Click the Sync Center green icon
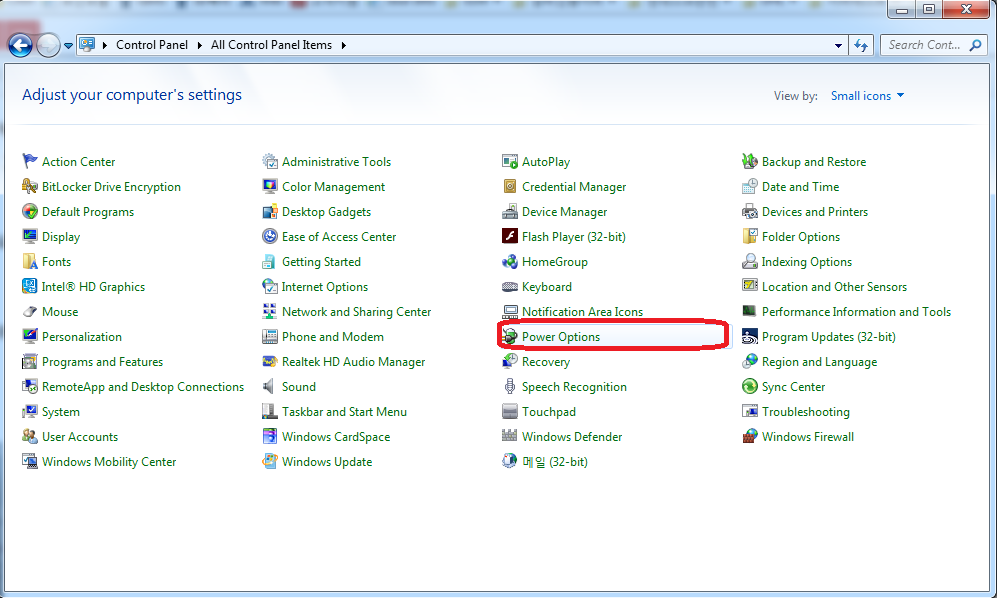The width and height of the screenshot is (997, 598). tap(750, 387)
